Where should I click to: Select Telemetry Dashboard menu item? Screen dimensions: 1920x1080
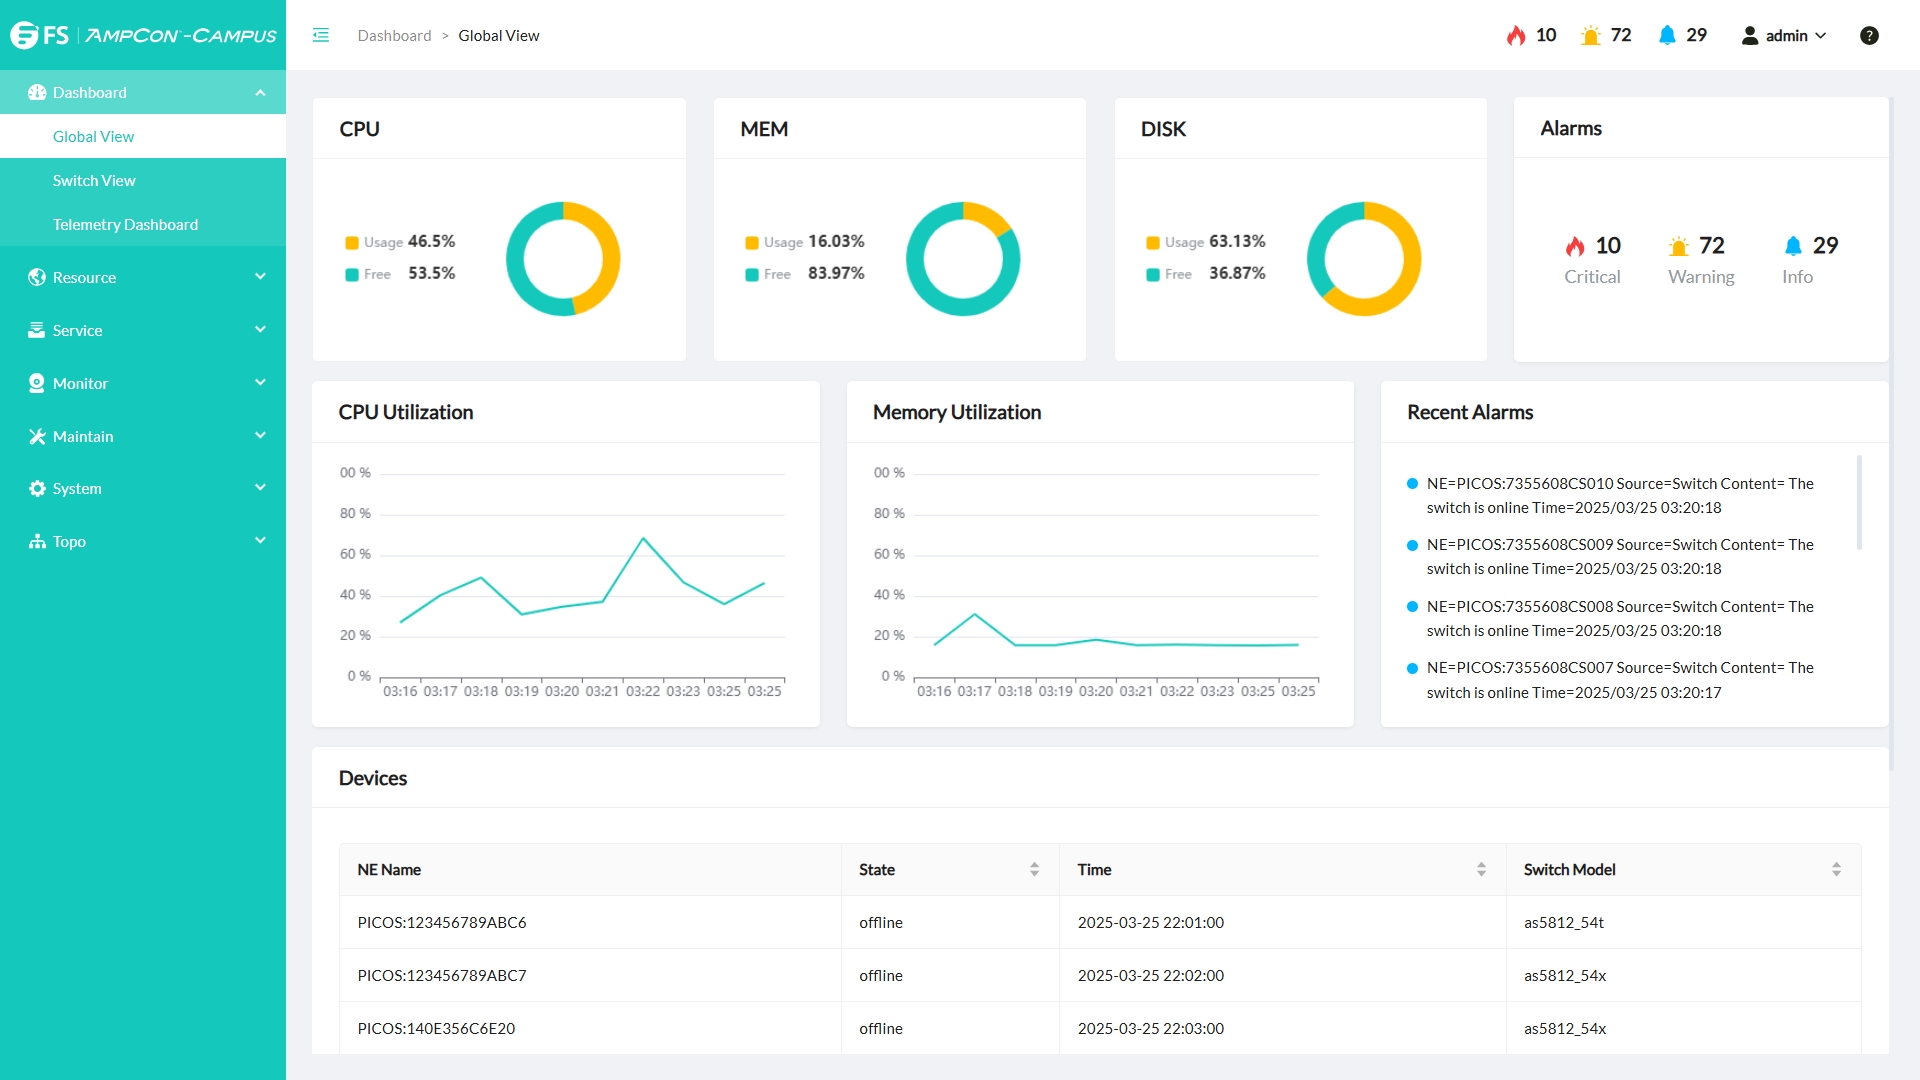(x=125, y=225)
